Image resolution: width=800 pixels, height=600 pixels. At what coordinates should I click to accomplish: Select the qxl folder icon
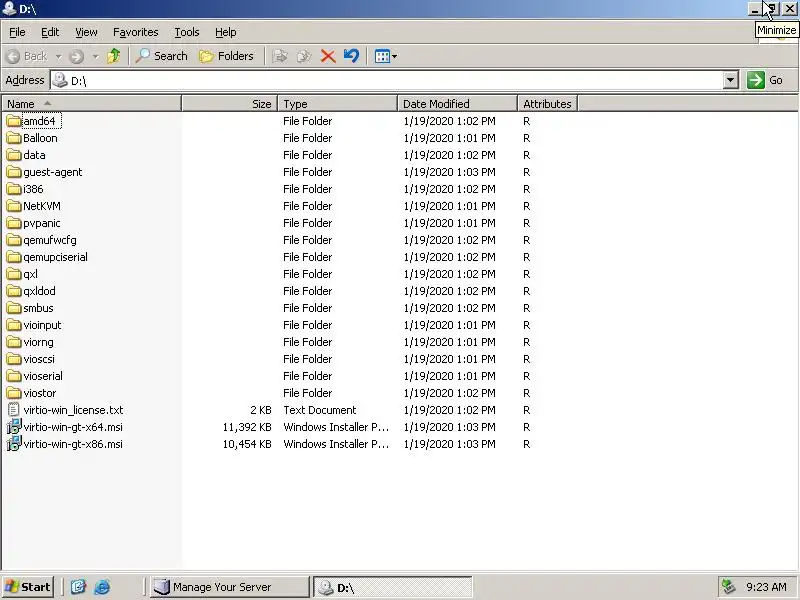(14, 274)
